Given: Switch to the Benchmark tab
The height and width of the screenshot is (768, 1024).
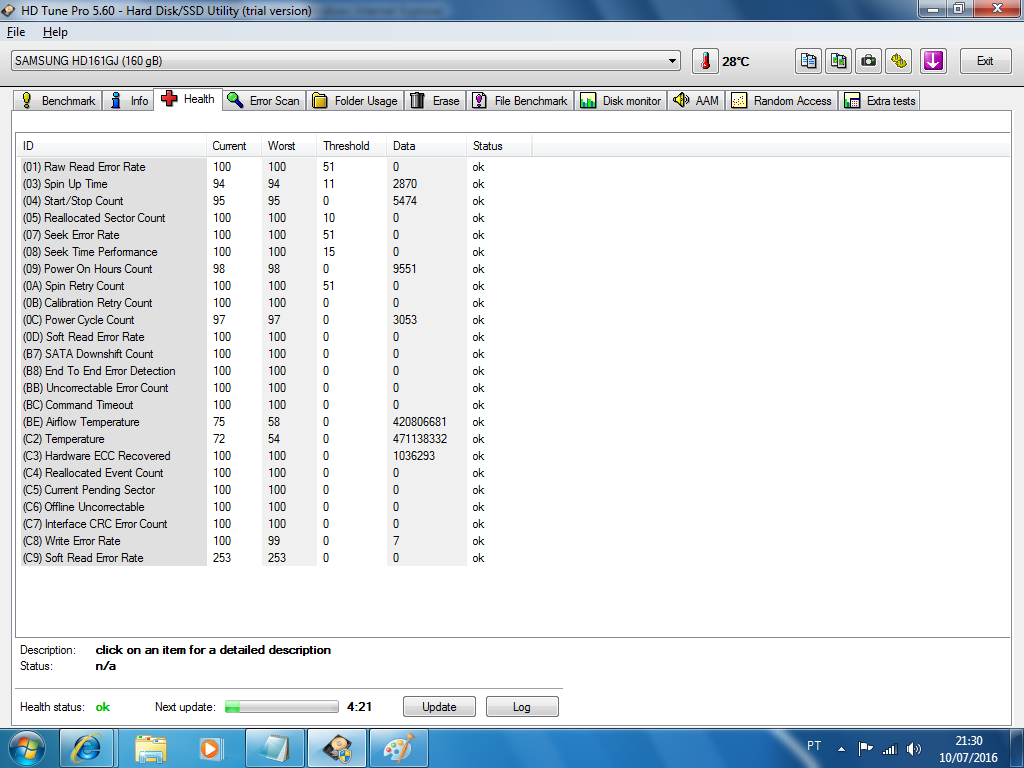Looking at the screenshot, I should pyautogui.click(x=58, y=101).
